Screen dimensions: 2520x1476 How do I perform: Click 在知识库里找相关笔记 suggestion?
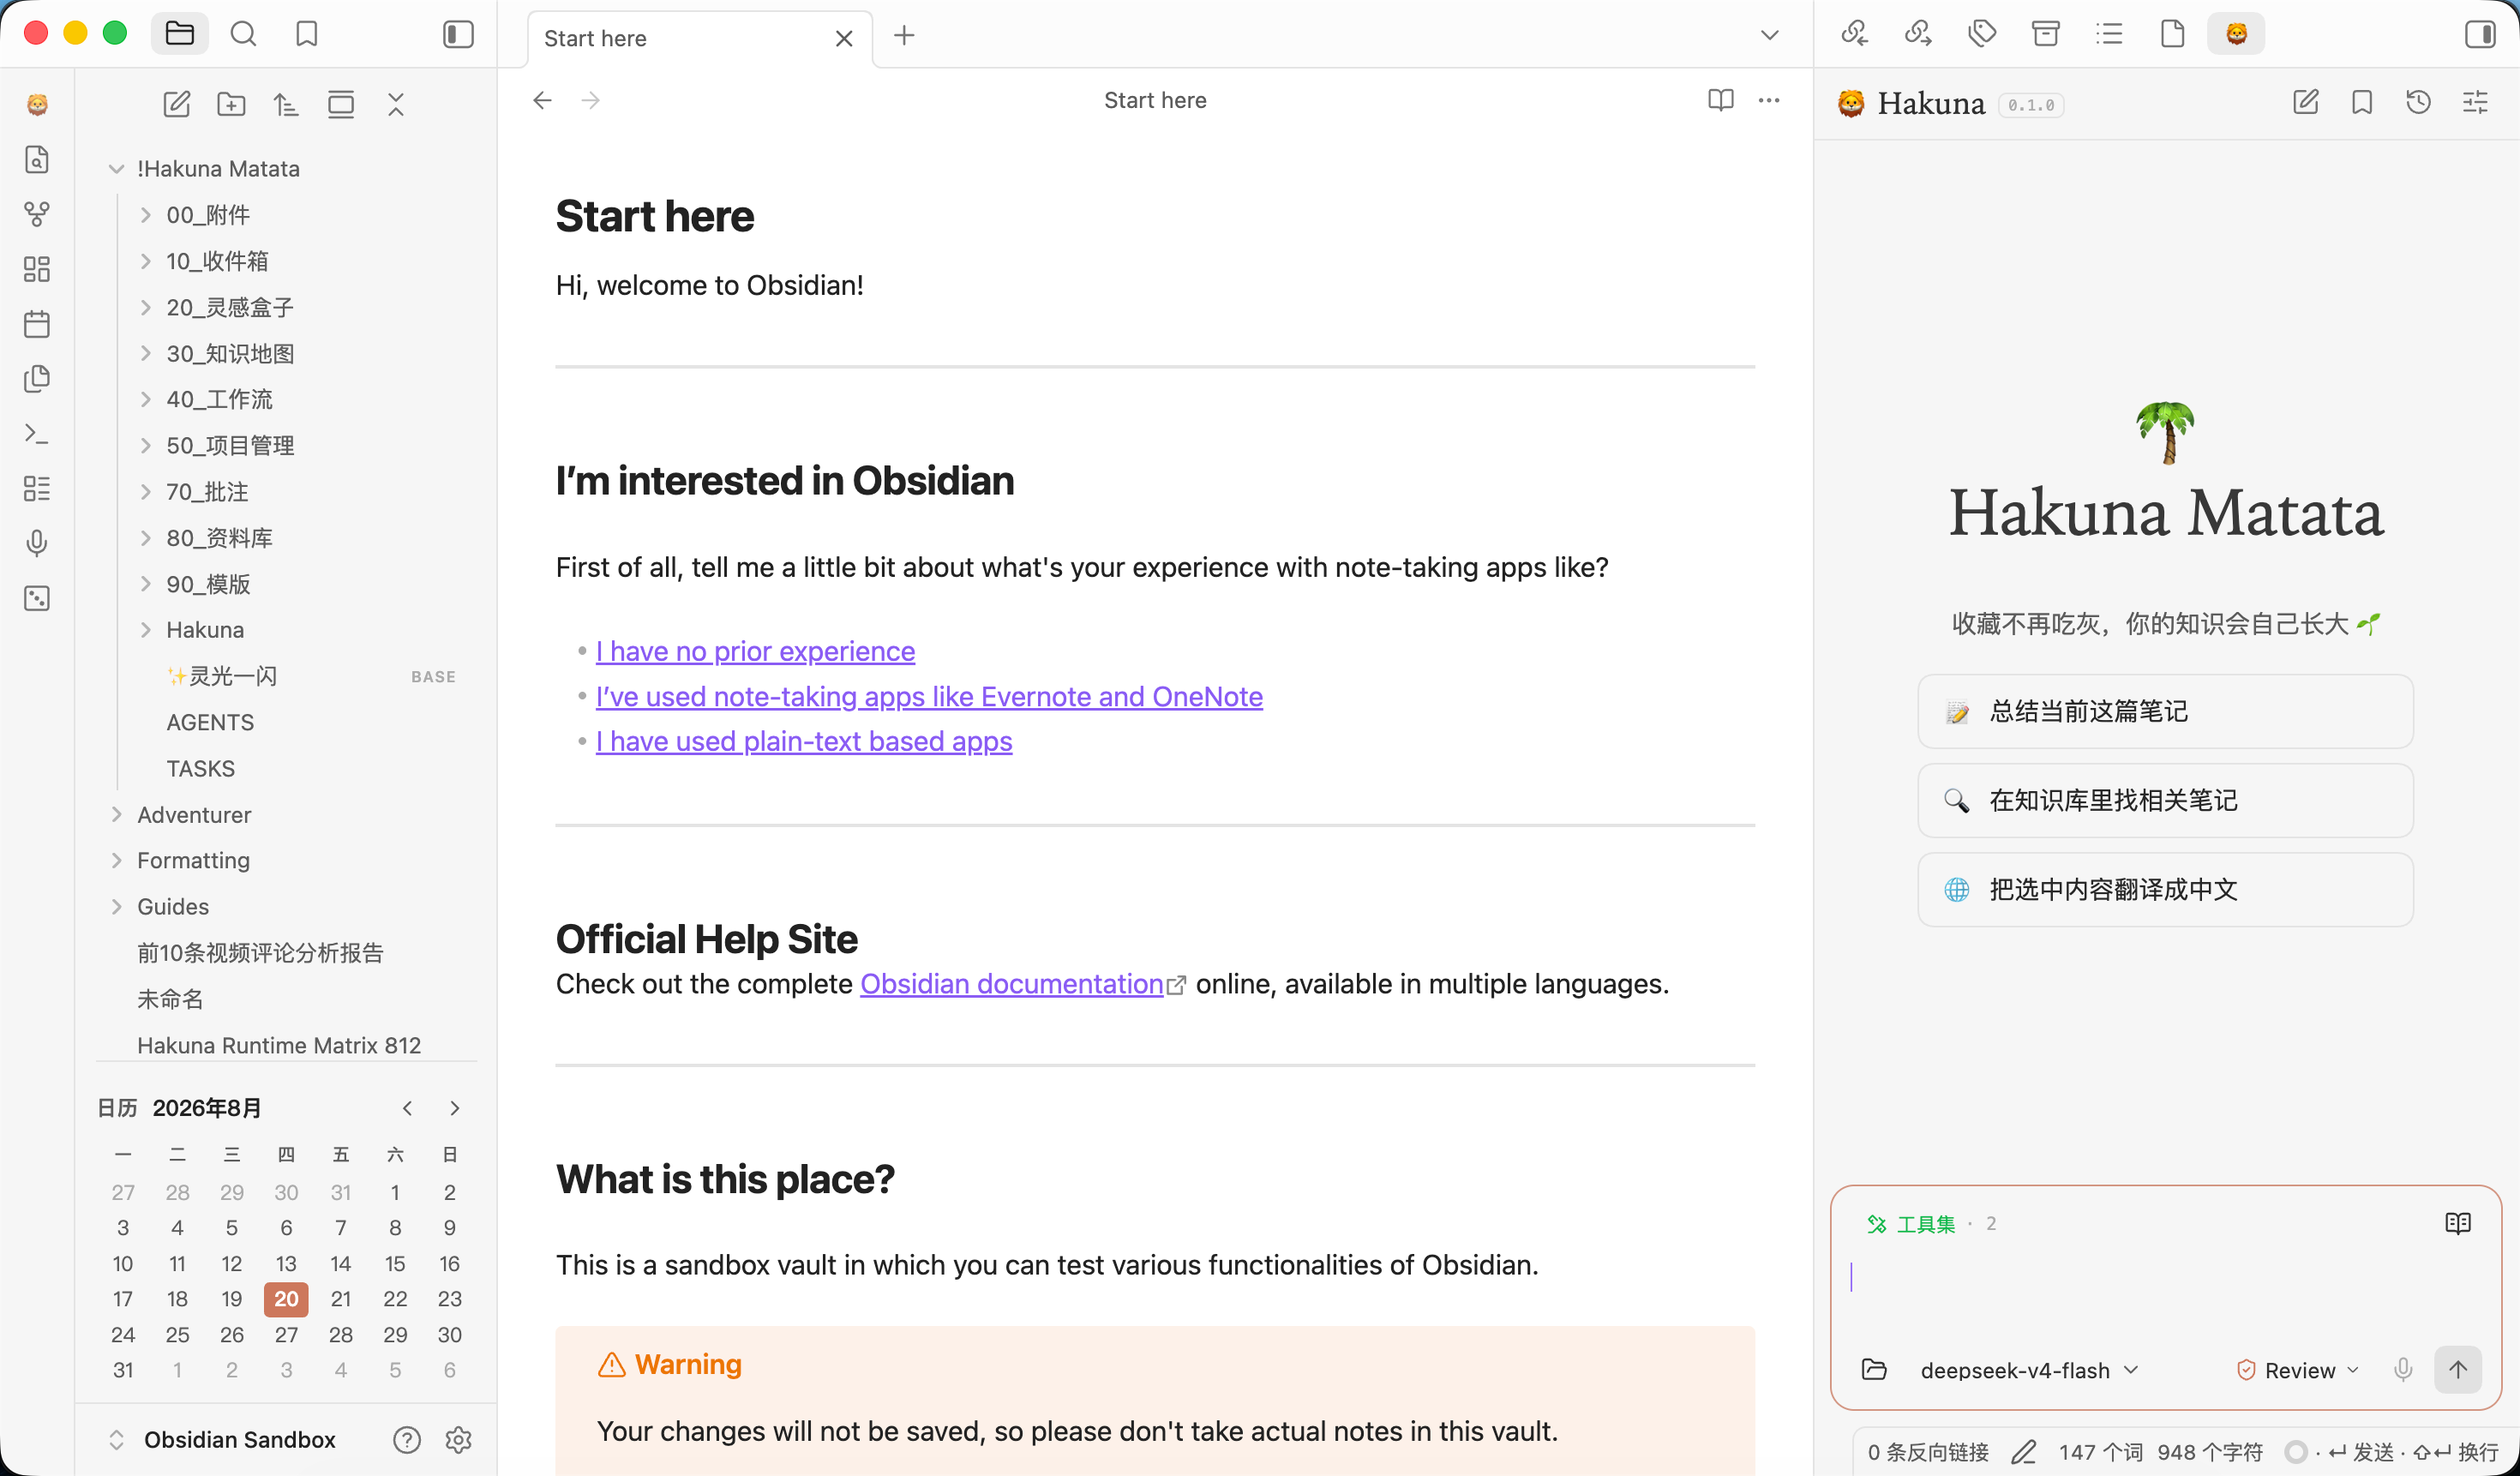pyautogui.click(x=2165, y=800)
